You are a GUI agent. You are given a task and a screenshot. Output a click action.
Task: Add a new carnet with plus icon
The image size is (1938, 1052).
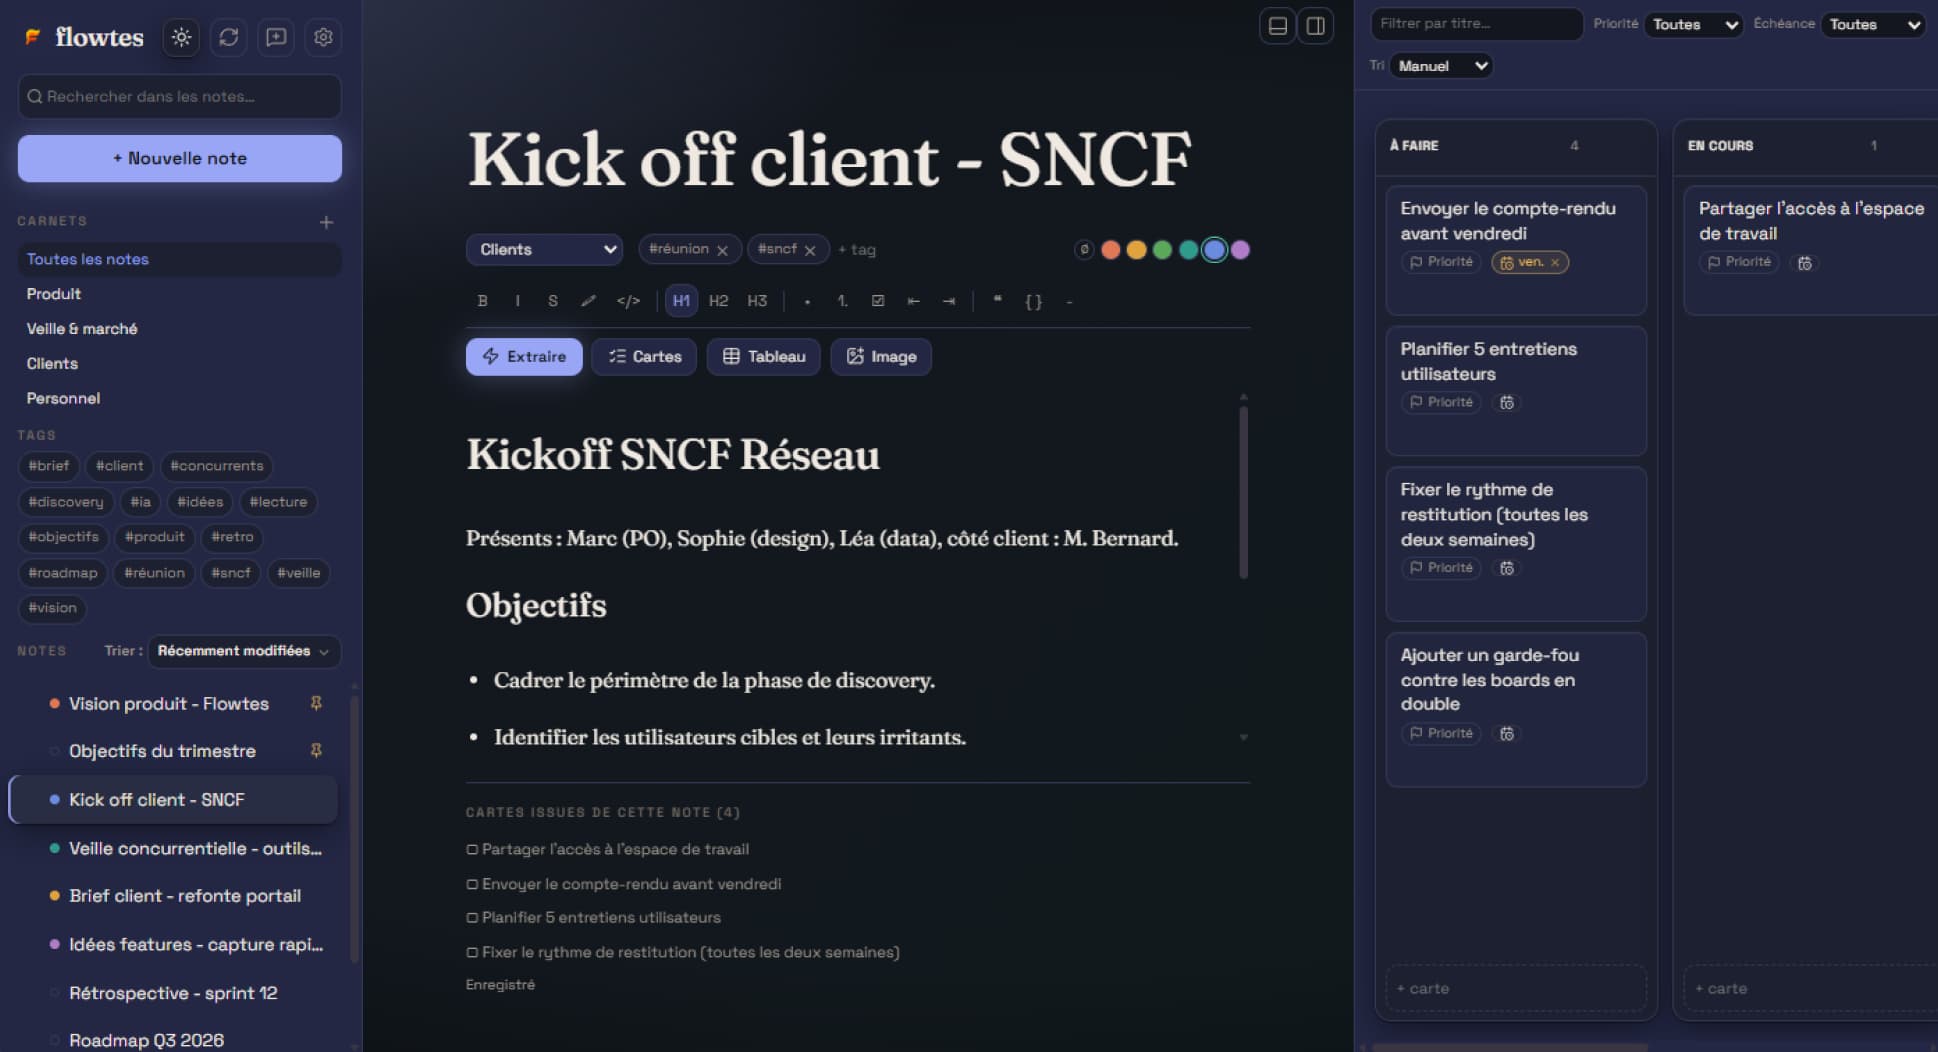[x=326, y=222]
